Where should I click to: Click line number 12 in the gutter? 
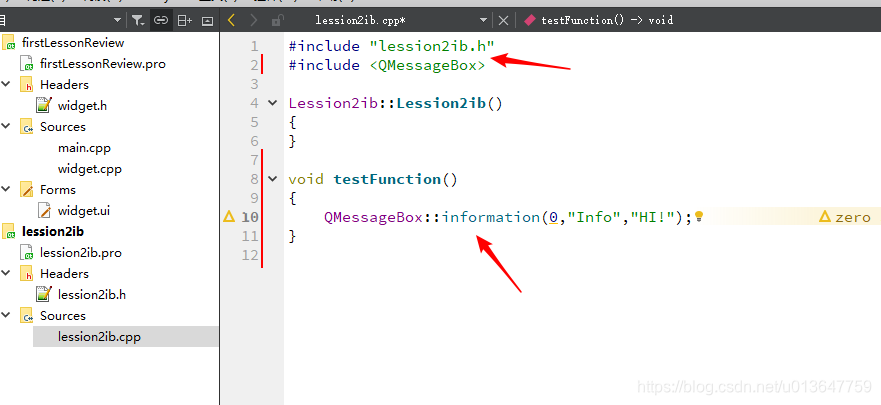click(250, 255)
